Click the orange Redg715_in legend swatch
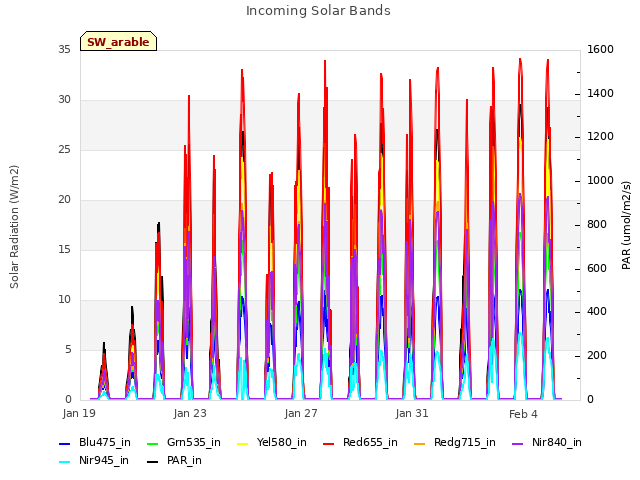Viewport: 640px width, 480px height. coord(420,444)
